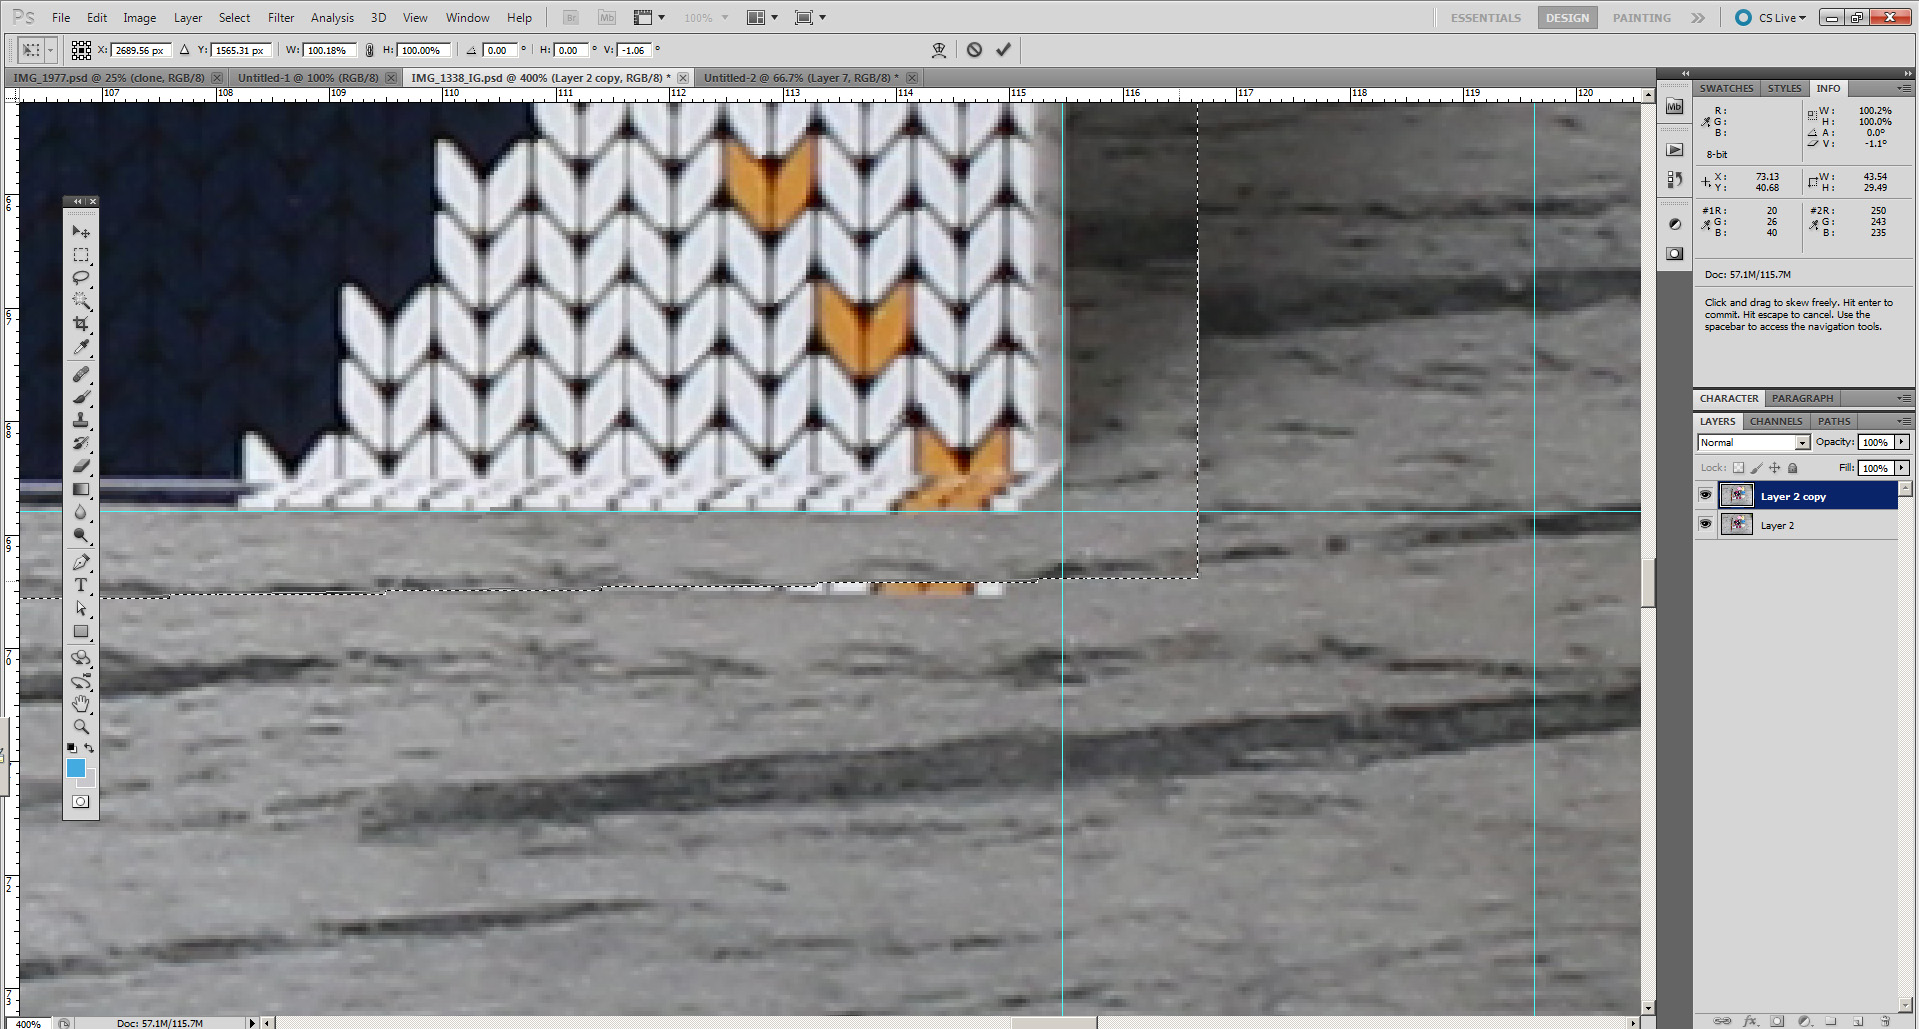This screenshot has height=1029, width=1919.
Task: Select the Rectangle shape tool
Action: pyautogui.click(x=81, y=631)
